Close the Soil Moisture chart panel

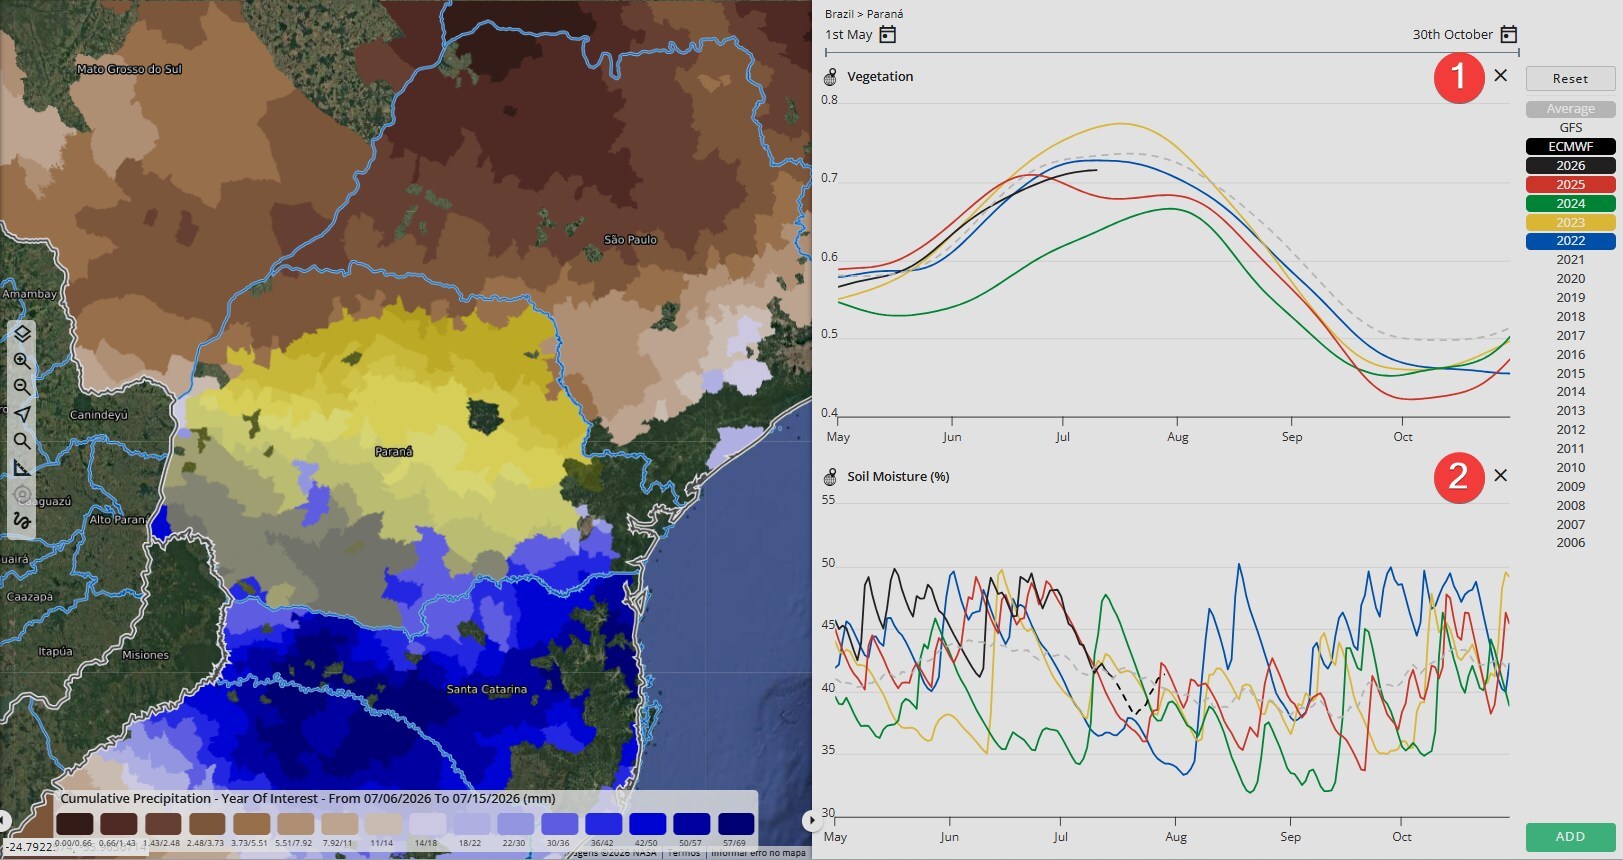pos(1500,475)
